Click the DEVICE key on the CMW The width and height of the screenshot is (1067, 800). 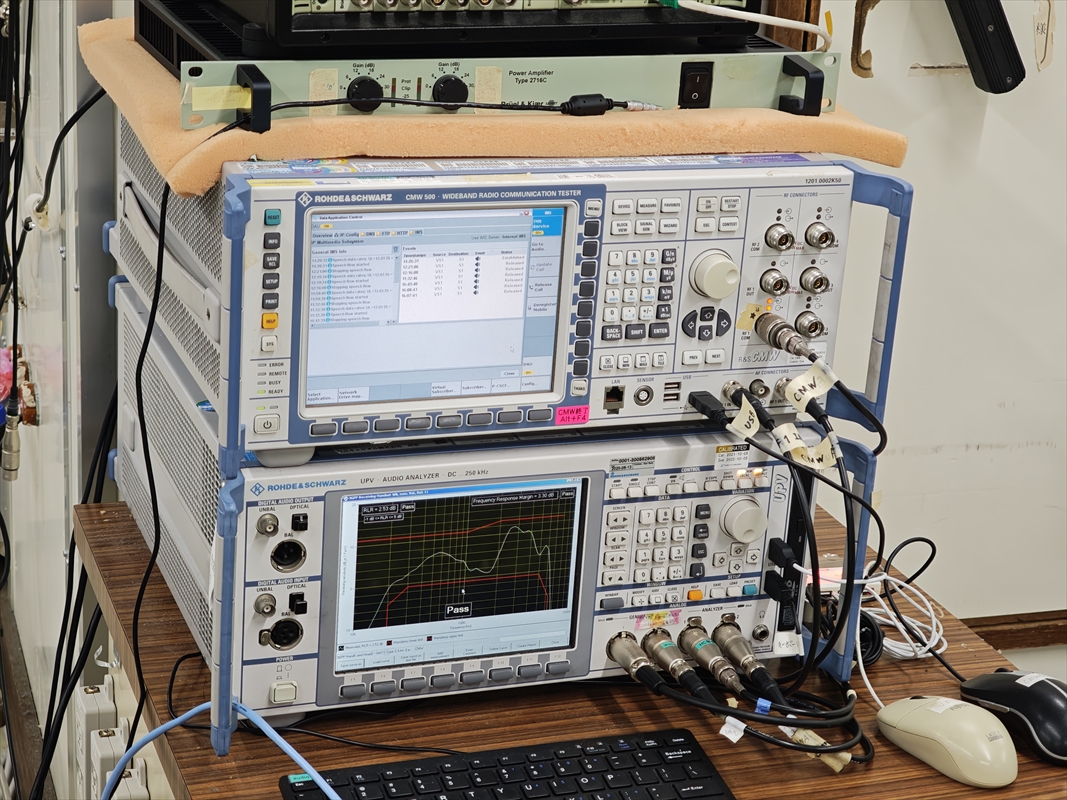623,206
